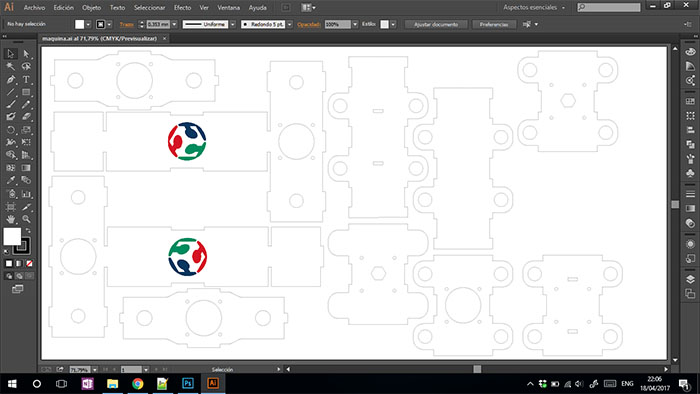
Task: Reset default fill and stroke
Action: (6, 252)
